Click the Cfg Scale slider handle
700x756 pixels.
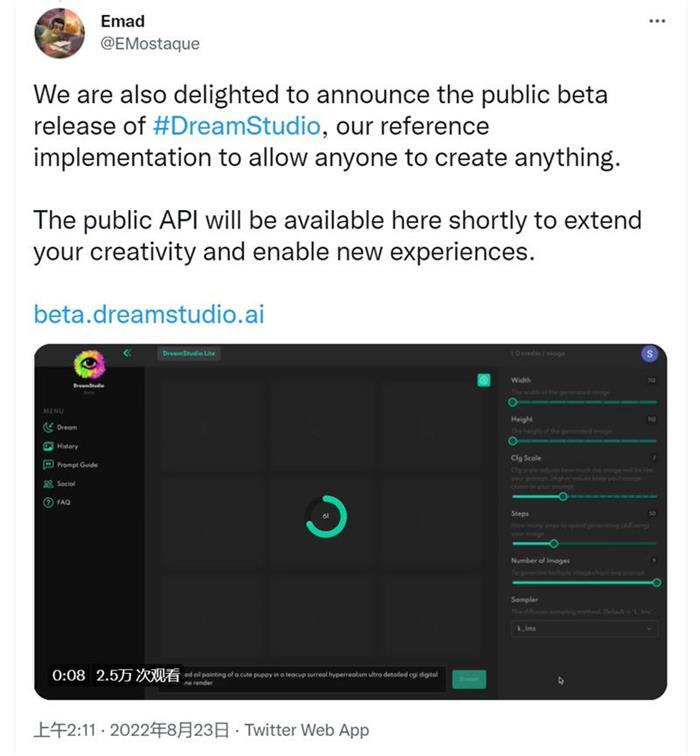point(563,496)
